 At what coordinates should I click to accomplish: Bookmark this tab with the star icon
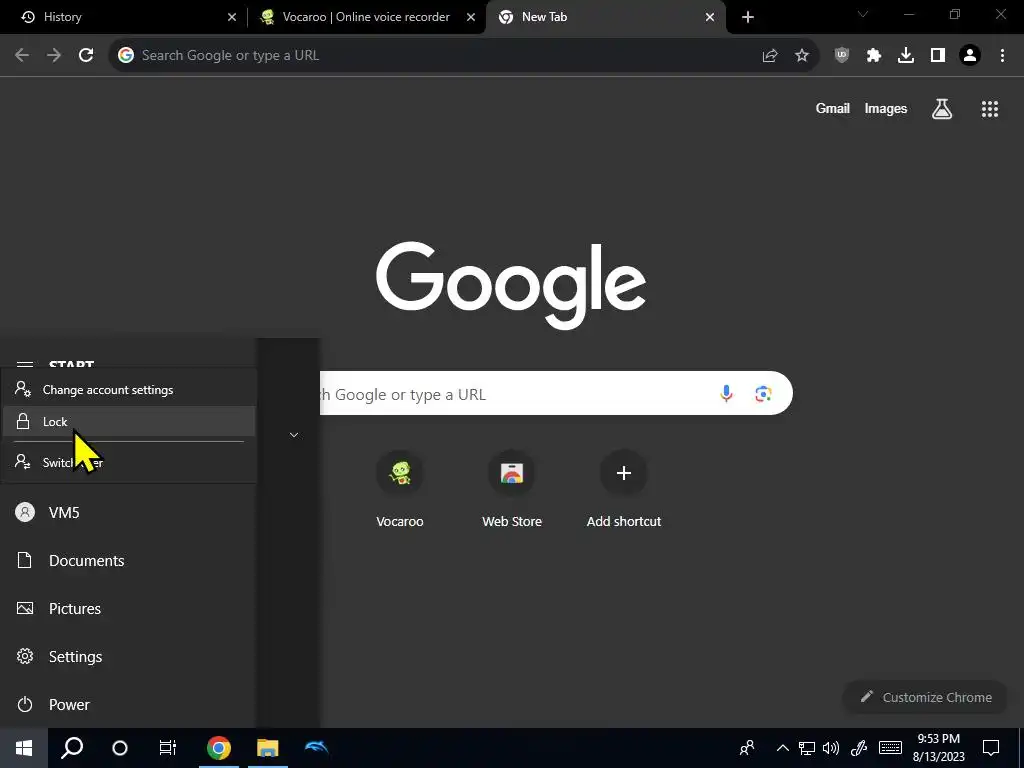(802, 56)
